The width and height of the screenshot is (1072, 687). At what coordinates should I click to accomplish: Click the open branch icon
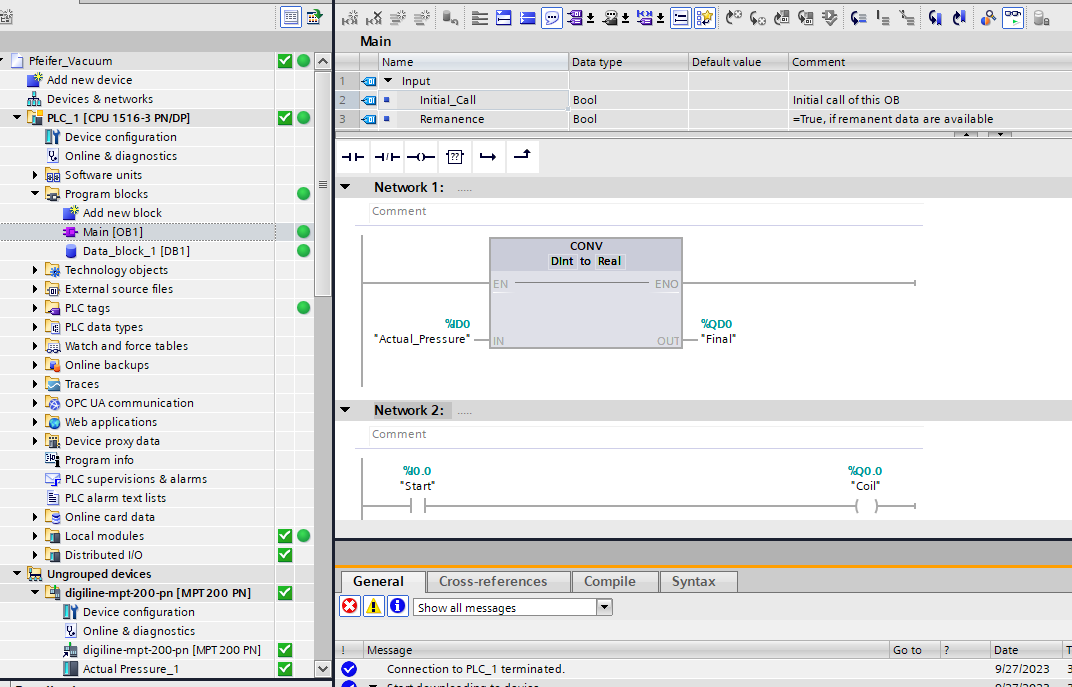[x=487, y=157]
